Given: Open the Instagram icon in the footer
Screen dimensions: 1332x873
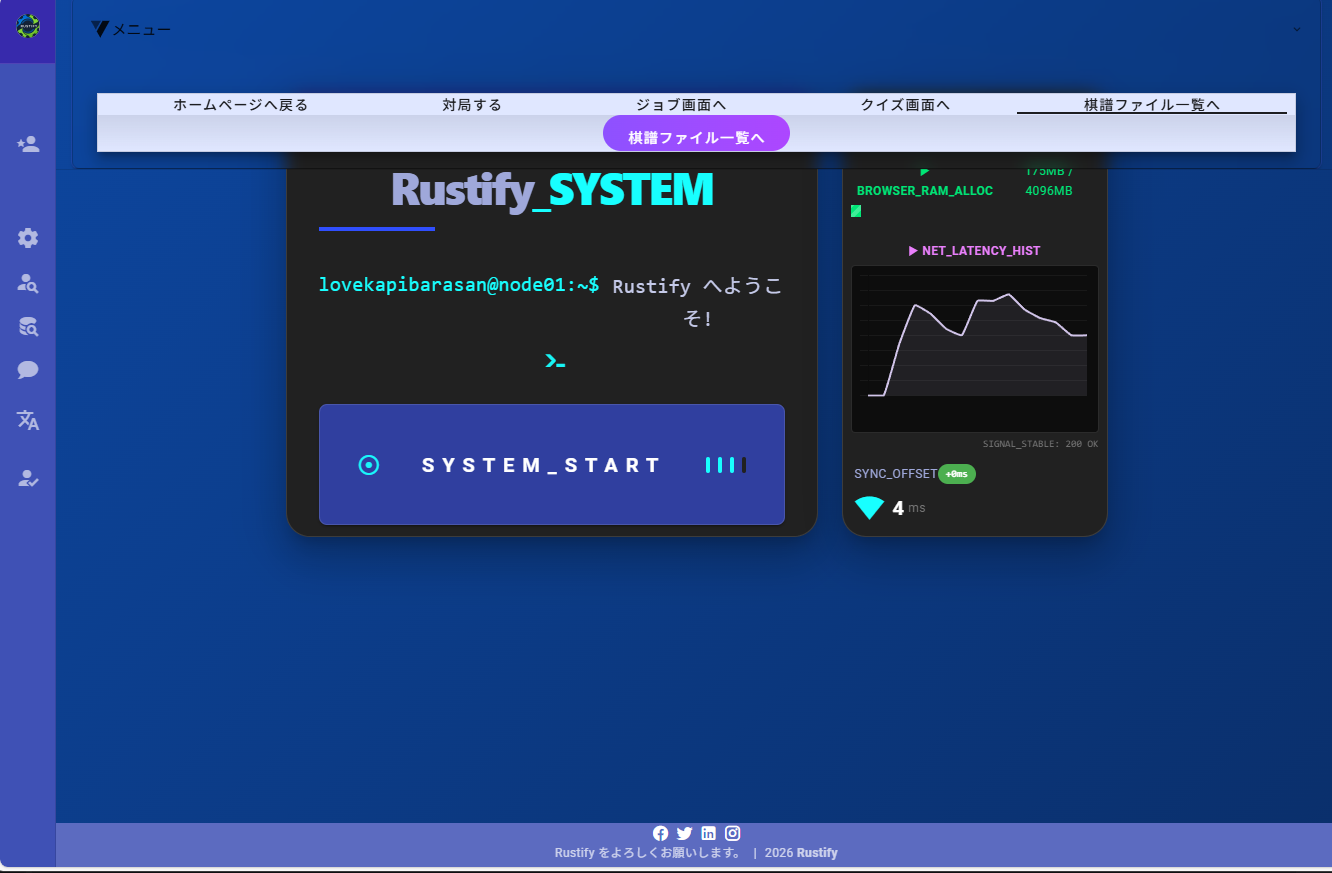Looking at the screenshot, I should 732,833.
